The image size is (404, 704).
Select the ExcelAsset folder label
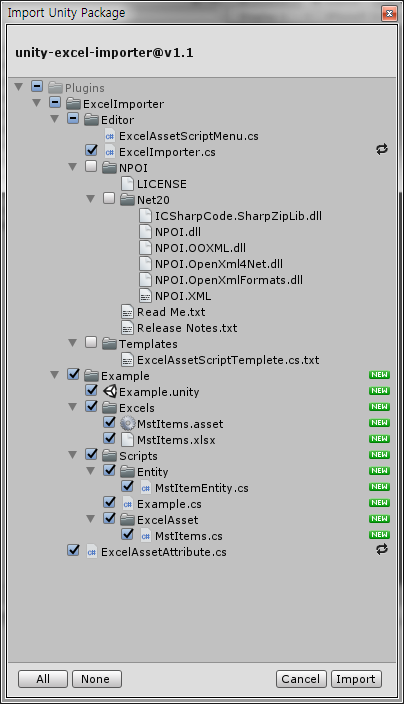pyautogui.click(x=167, y=520)
